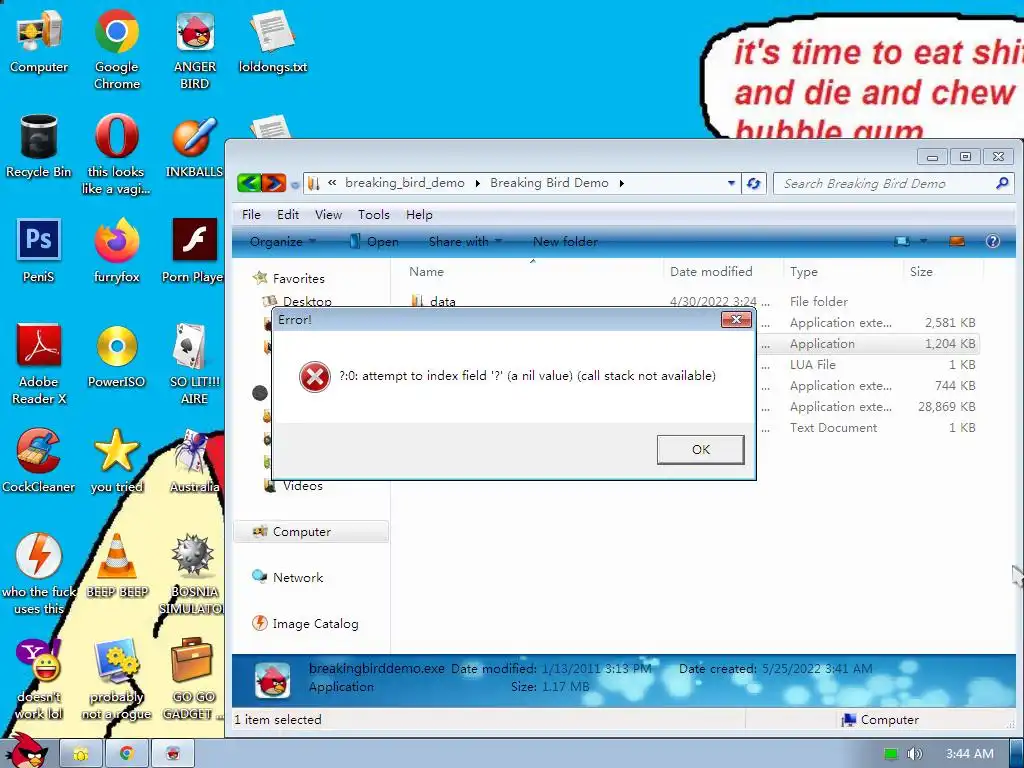Expand the view options dropdown arrow
The width and height of the screenshot is (1024, 768).
[x=923, y=242]
